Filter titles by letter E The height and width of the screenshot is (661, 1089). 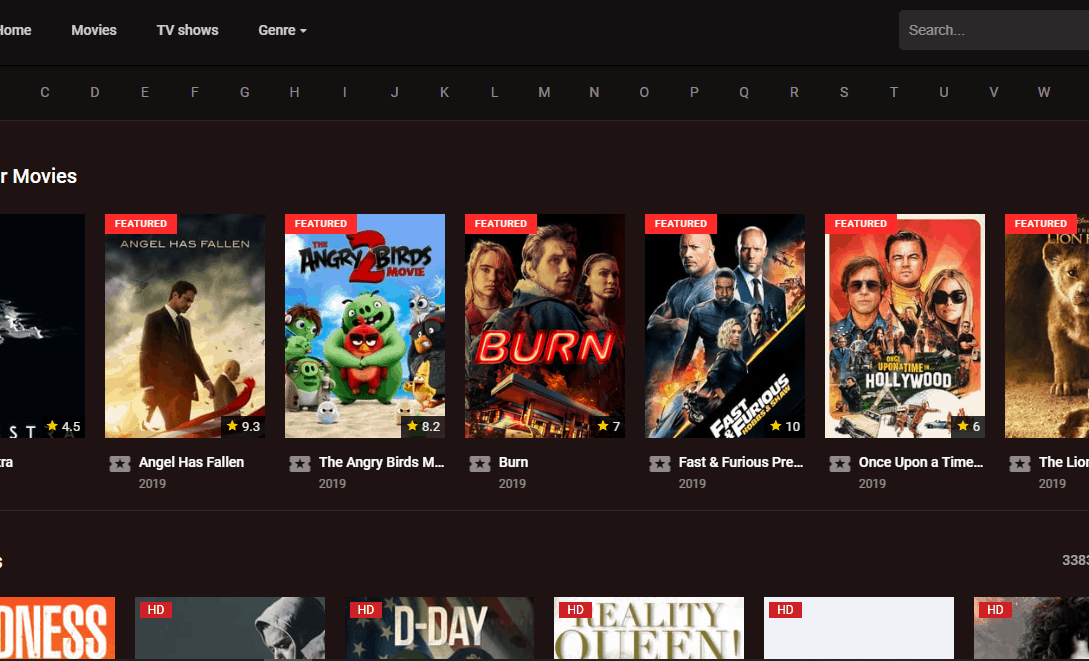pyautogui.click(x=145, y=92)
